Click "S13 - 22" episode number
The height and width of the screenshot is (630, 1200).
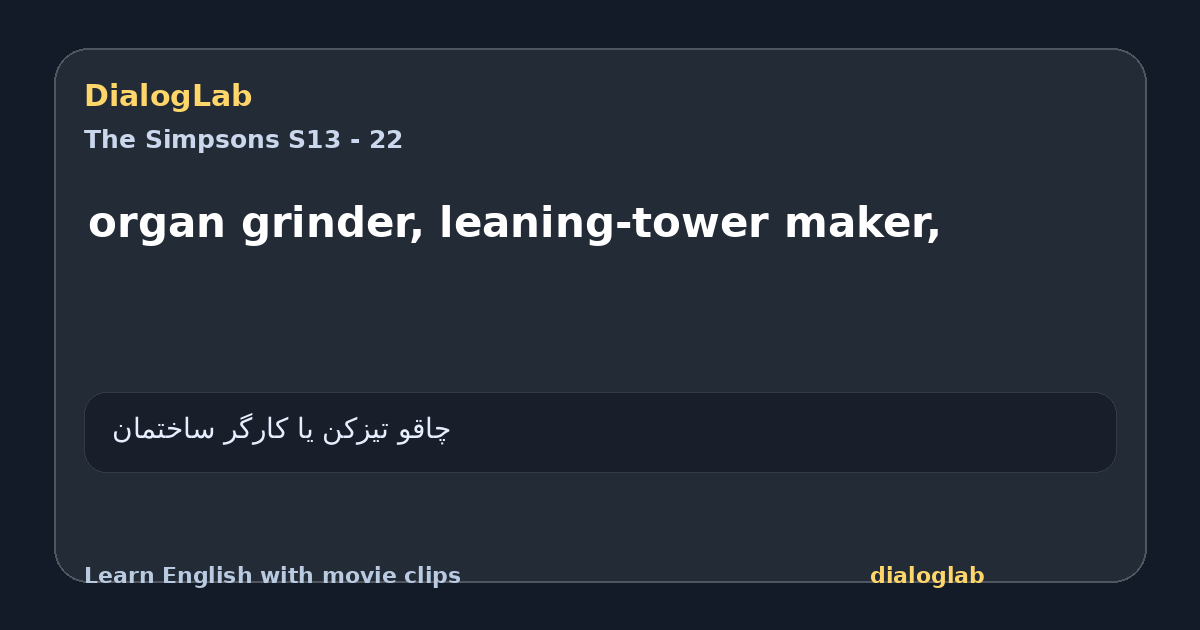pos(345,140)
